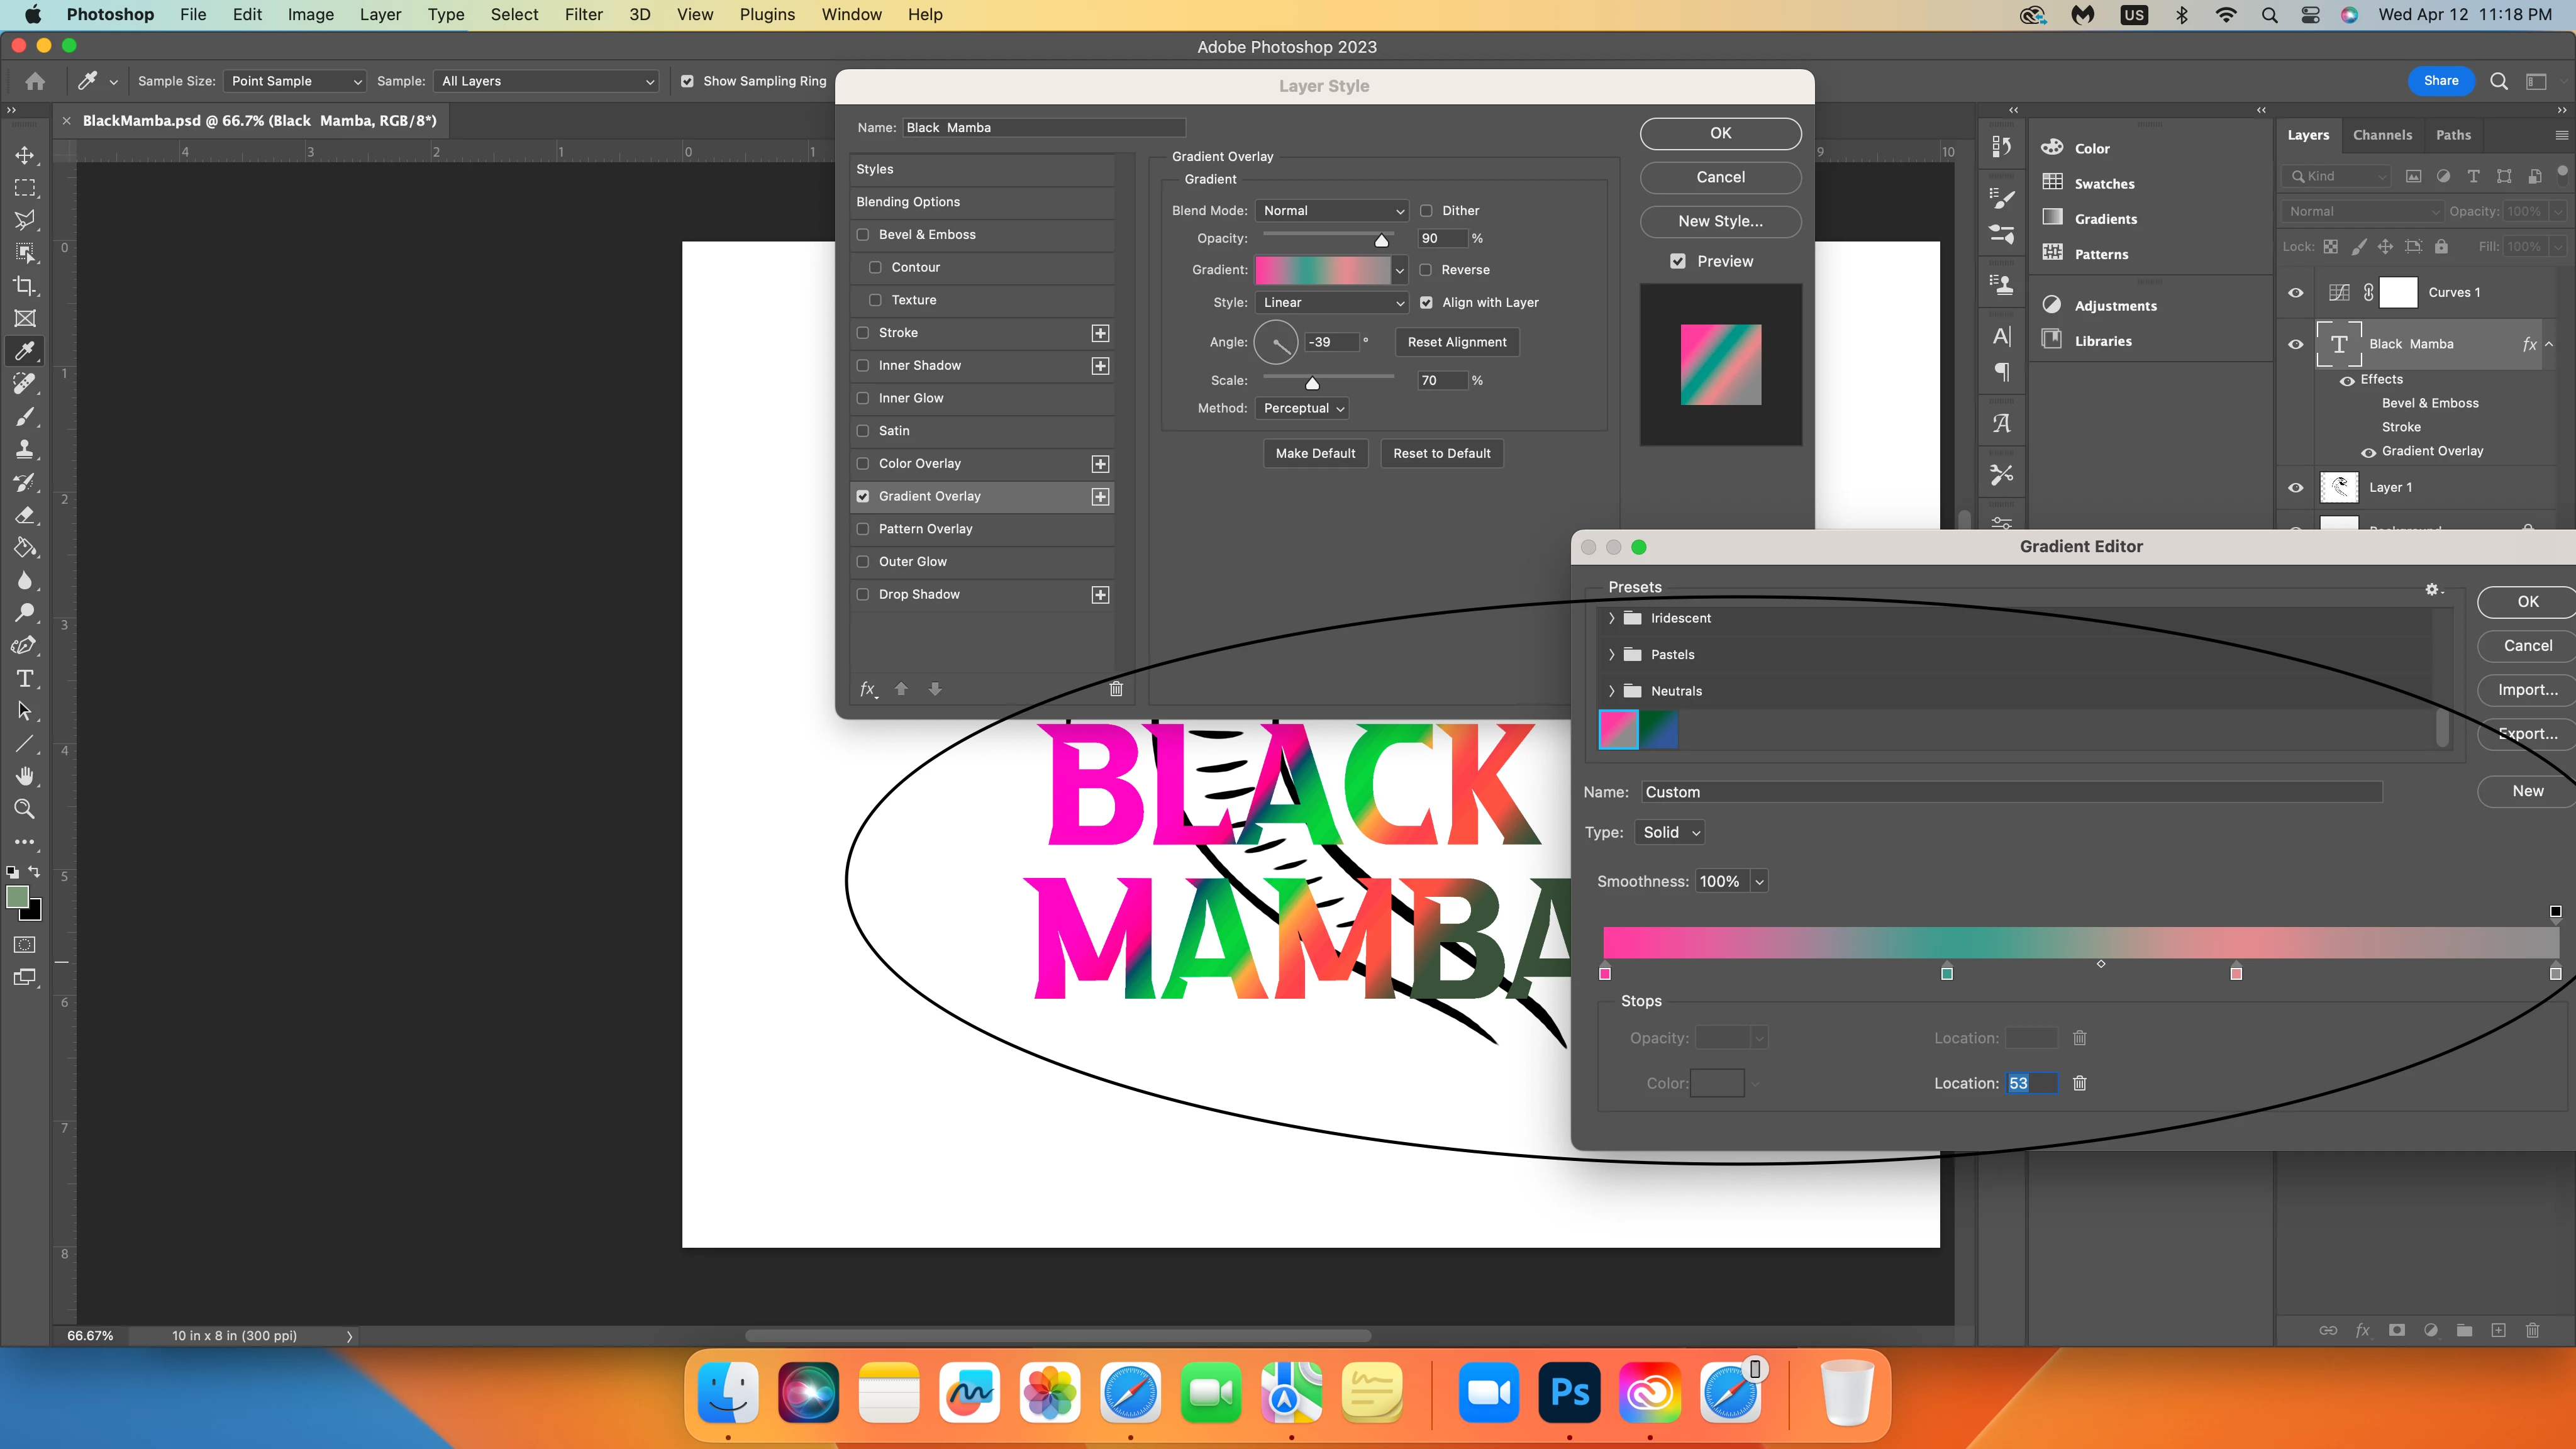2576x1449 pixels.
Task: Open the Method Perceptual dropdown
Action: (1302, 408)
